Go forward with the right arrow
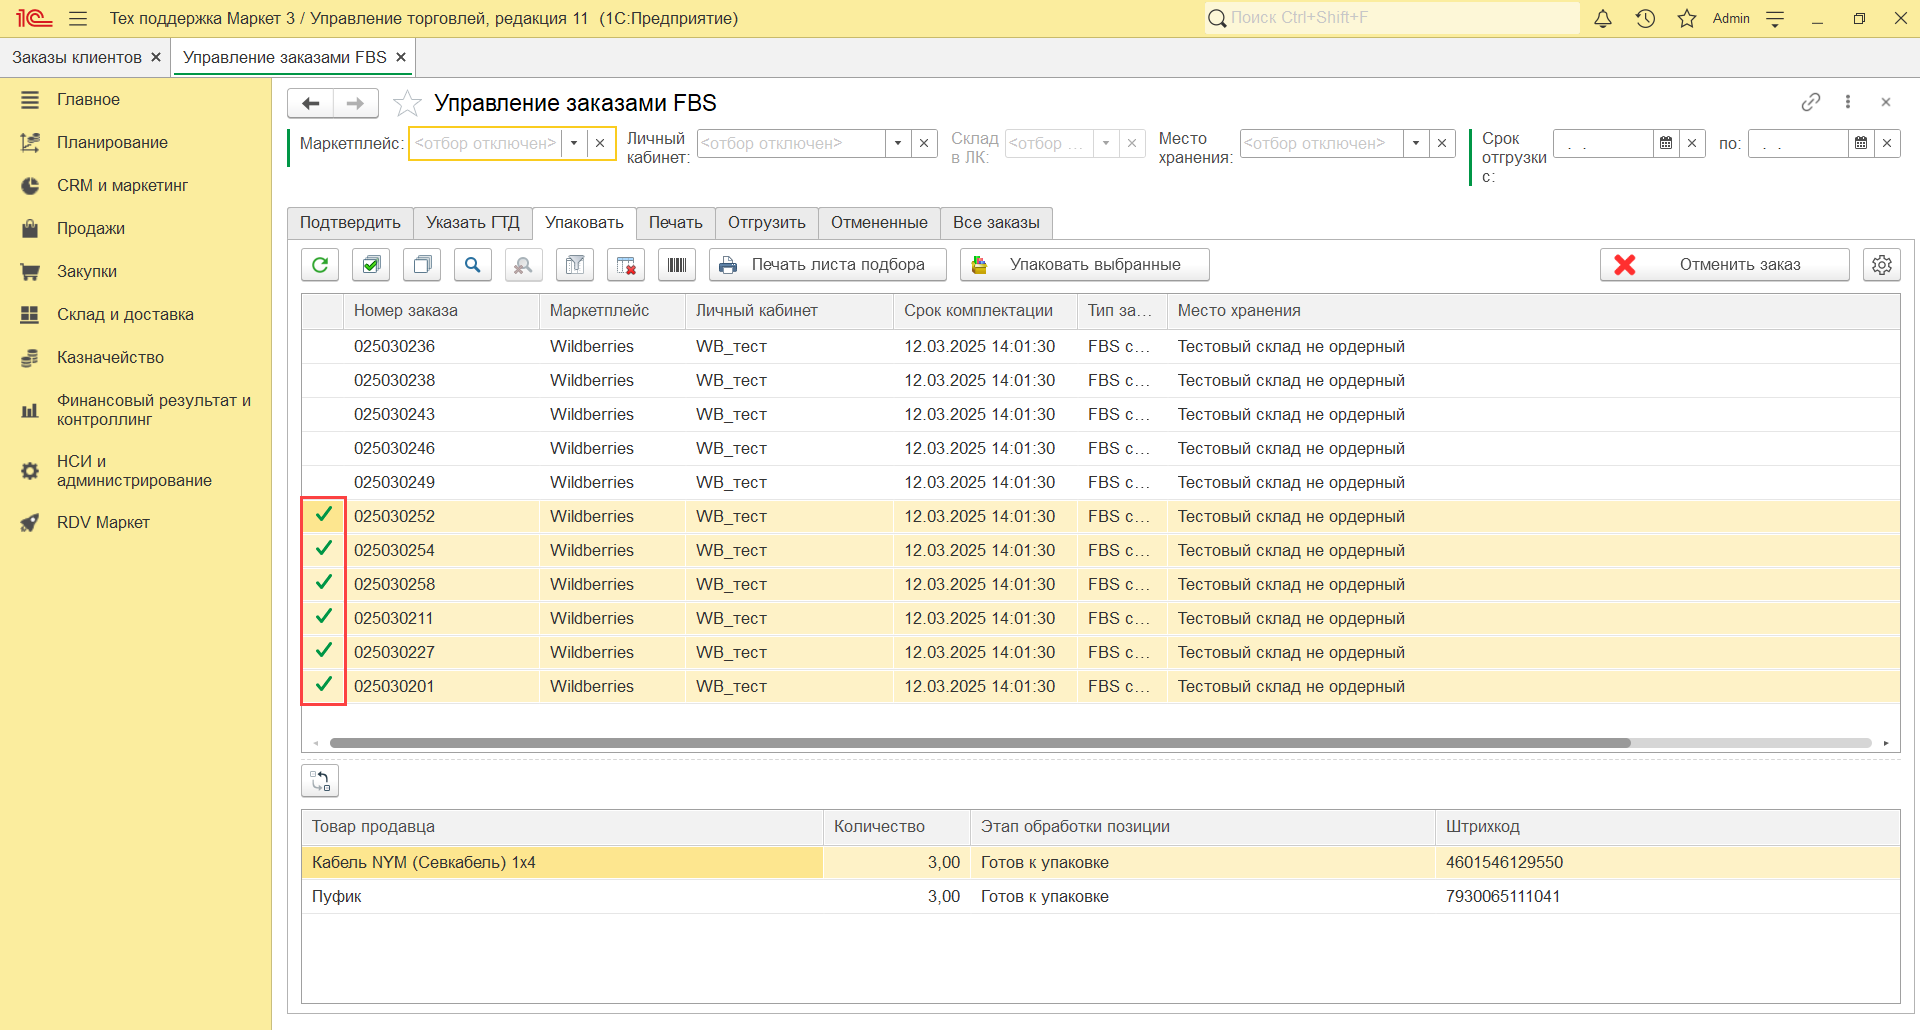 click(x=355, y=103)
